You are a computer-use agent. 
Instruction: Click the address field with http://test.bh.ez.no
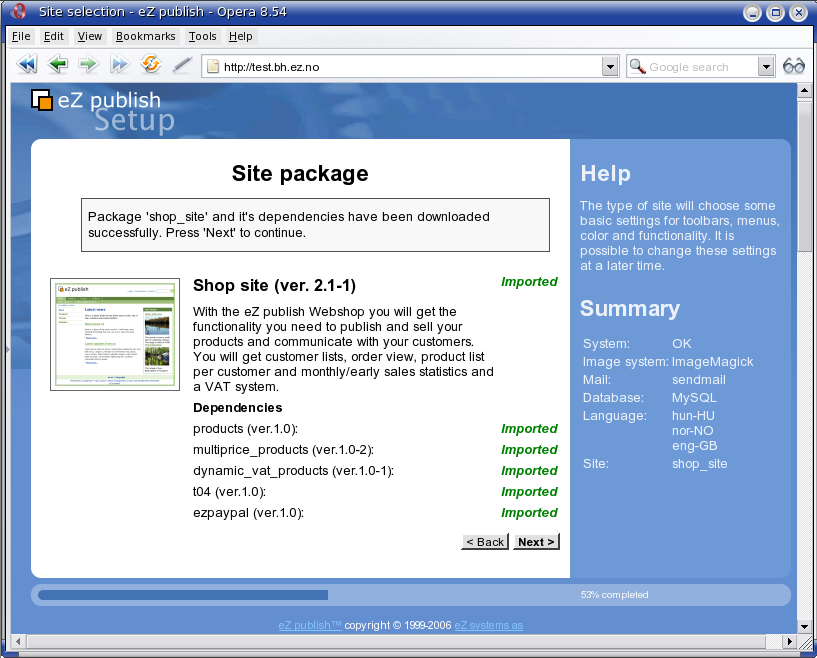click(x=412, y=67)
